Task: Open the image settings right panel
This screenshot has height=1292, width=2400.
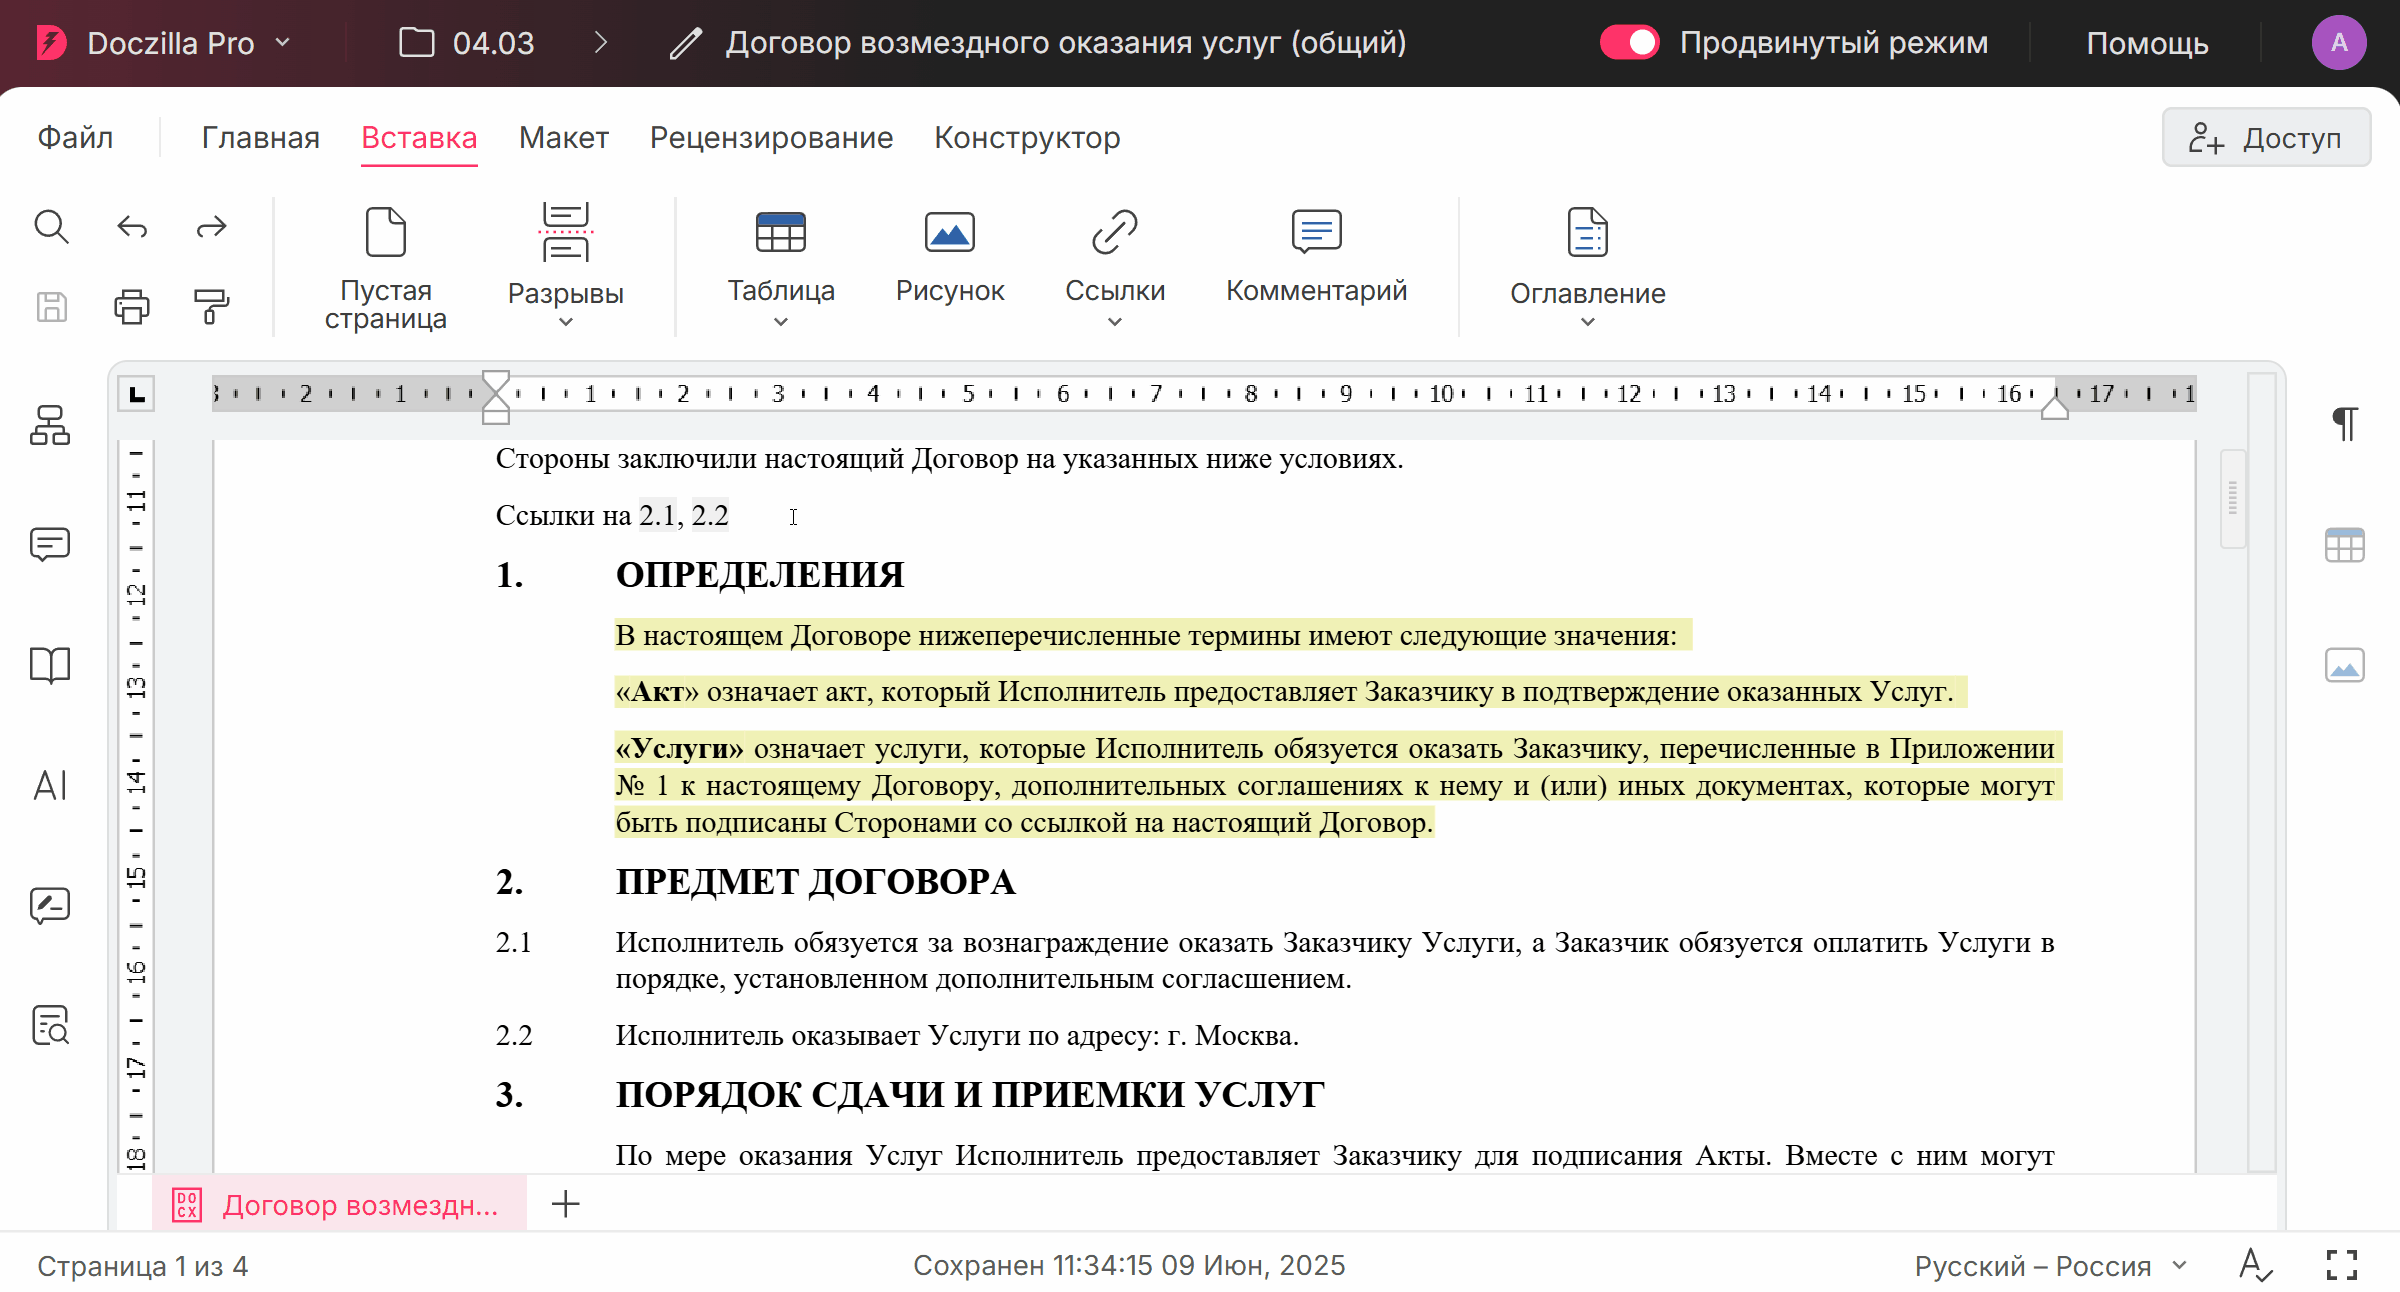Action: tap(2345, 665)
